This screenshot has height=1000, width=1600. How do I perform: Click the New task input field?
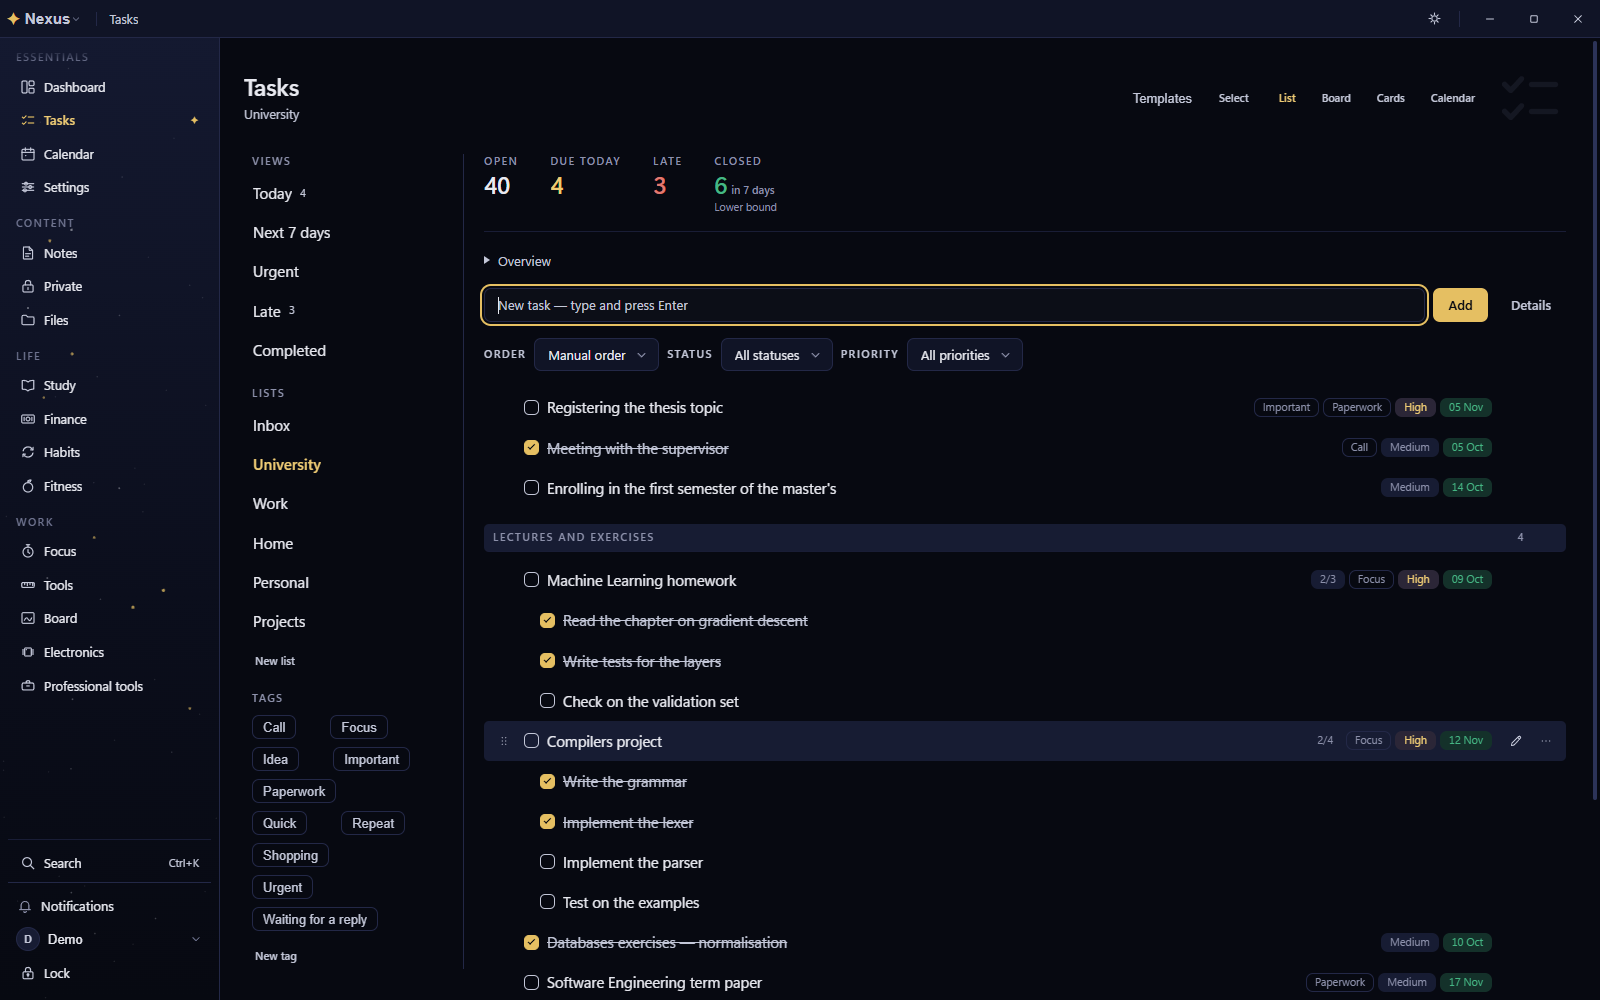point(954,305)
